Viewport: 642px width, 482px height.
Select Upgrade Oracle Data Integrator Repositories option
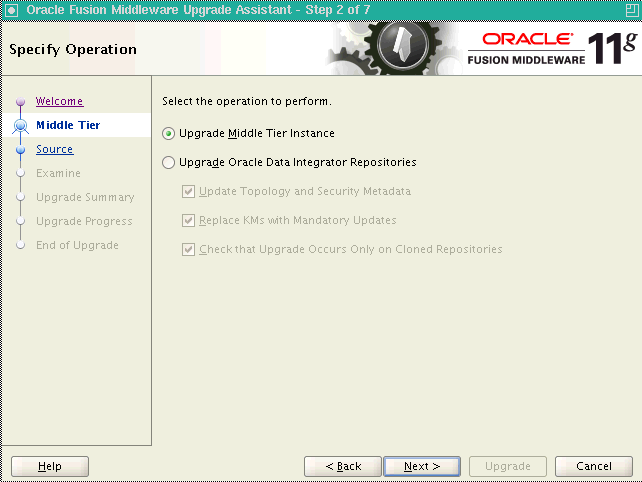point(168,163)
